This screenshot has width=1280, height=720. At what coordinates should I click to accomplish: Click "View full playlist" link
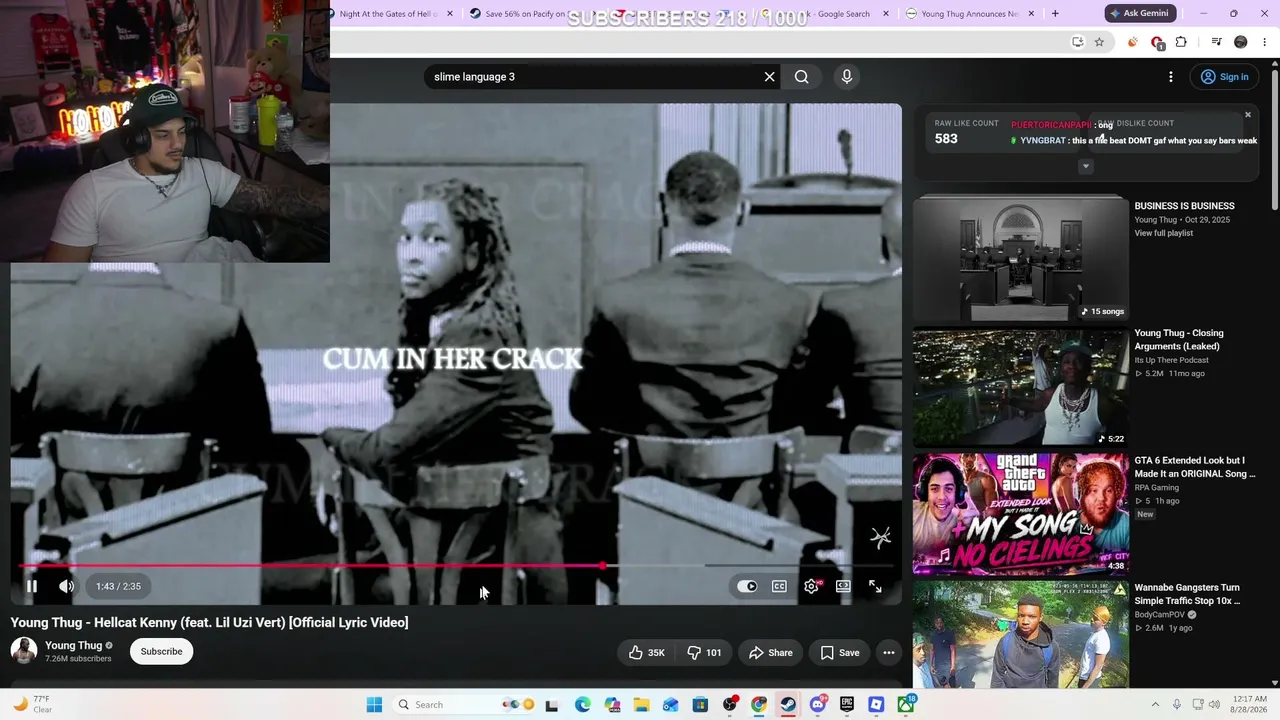coord(1163,233)
